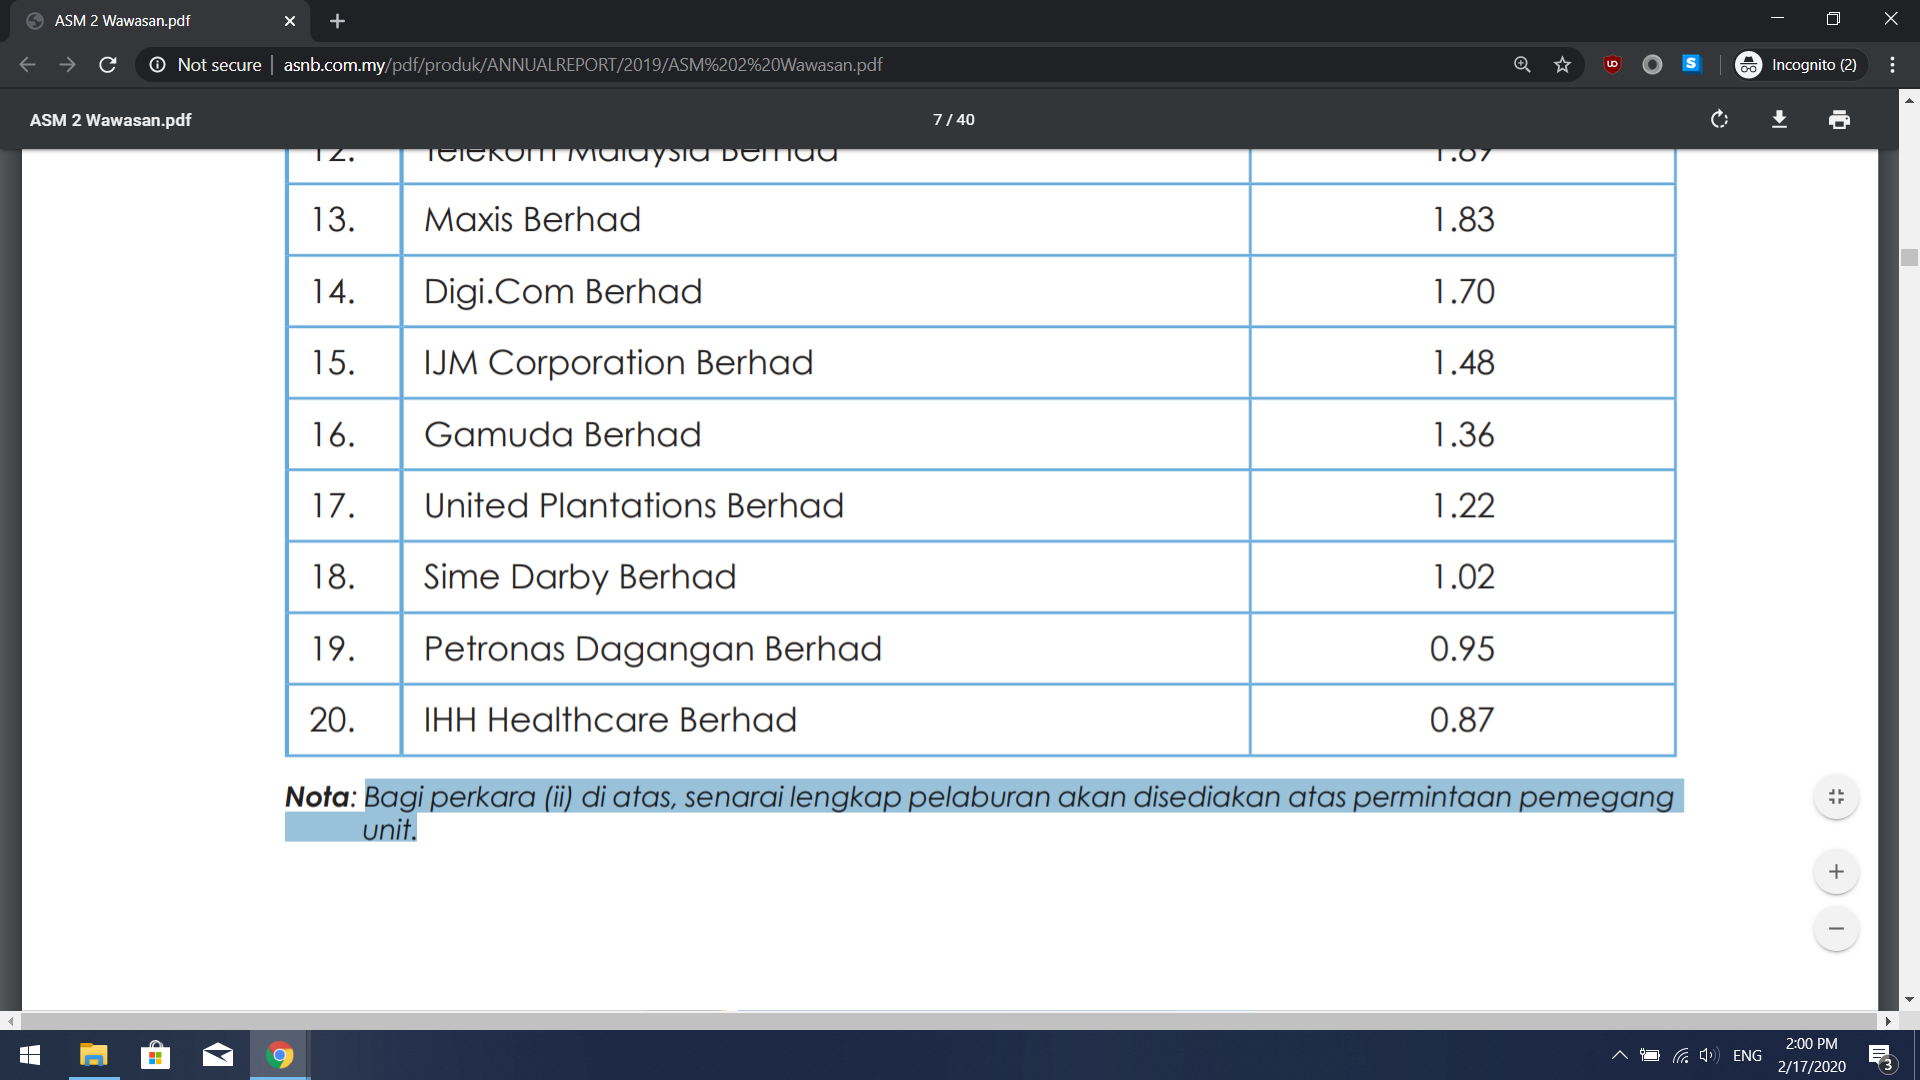Bookmark this page with star icon
Image resolution: width=1920 pixels, height=1080 pixels.
pyautogui.click(x=1562, y=65)
